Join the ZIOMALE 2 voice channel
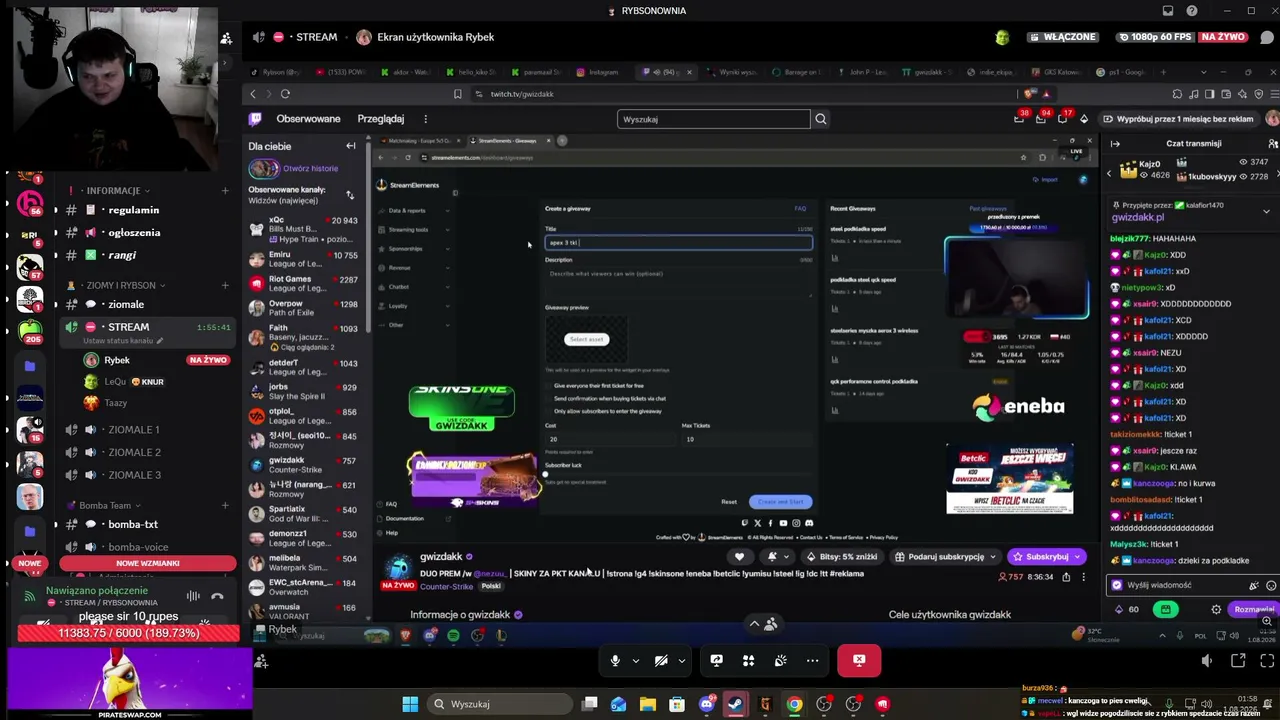Screen dimensions: 1280x720 pos(134,452)
